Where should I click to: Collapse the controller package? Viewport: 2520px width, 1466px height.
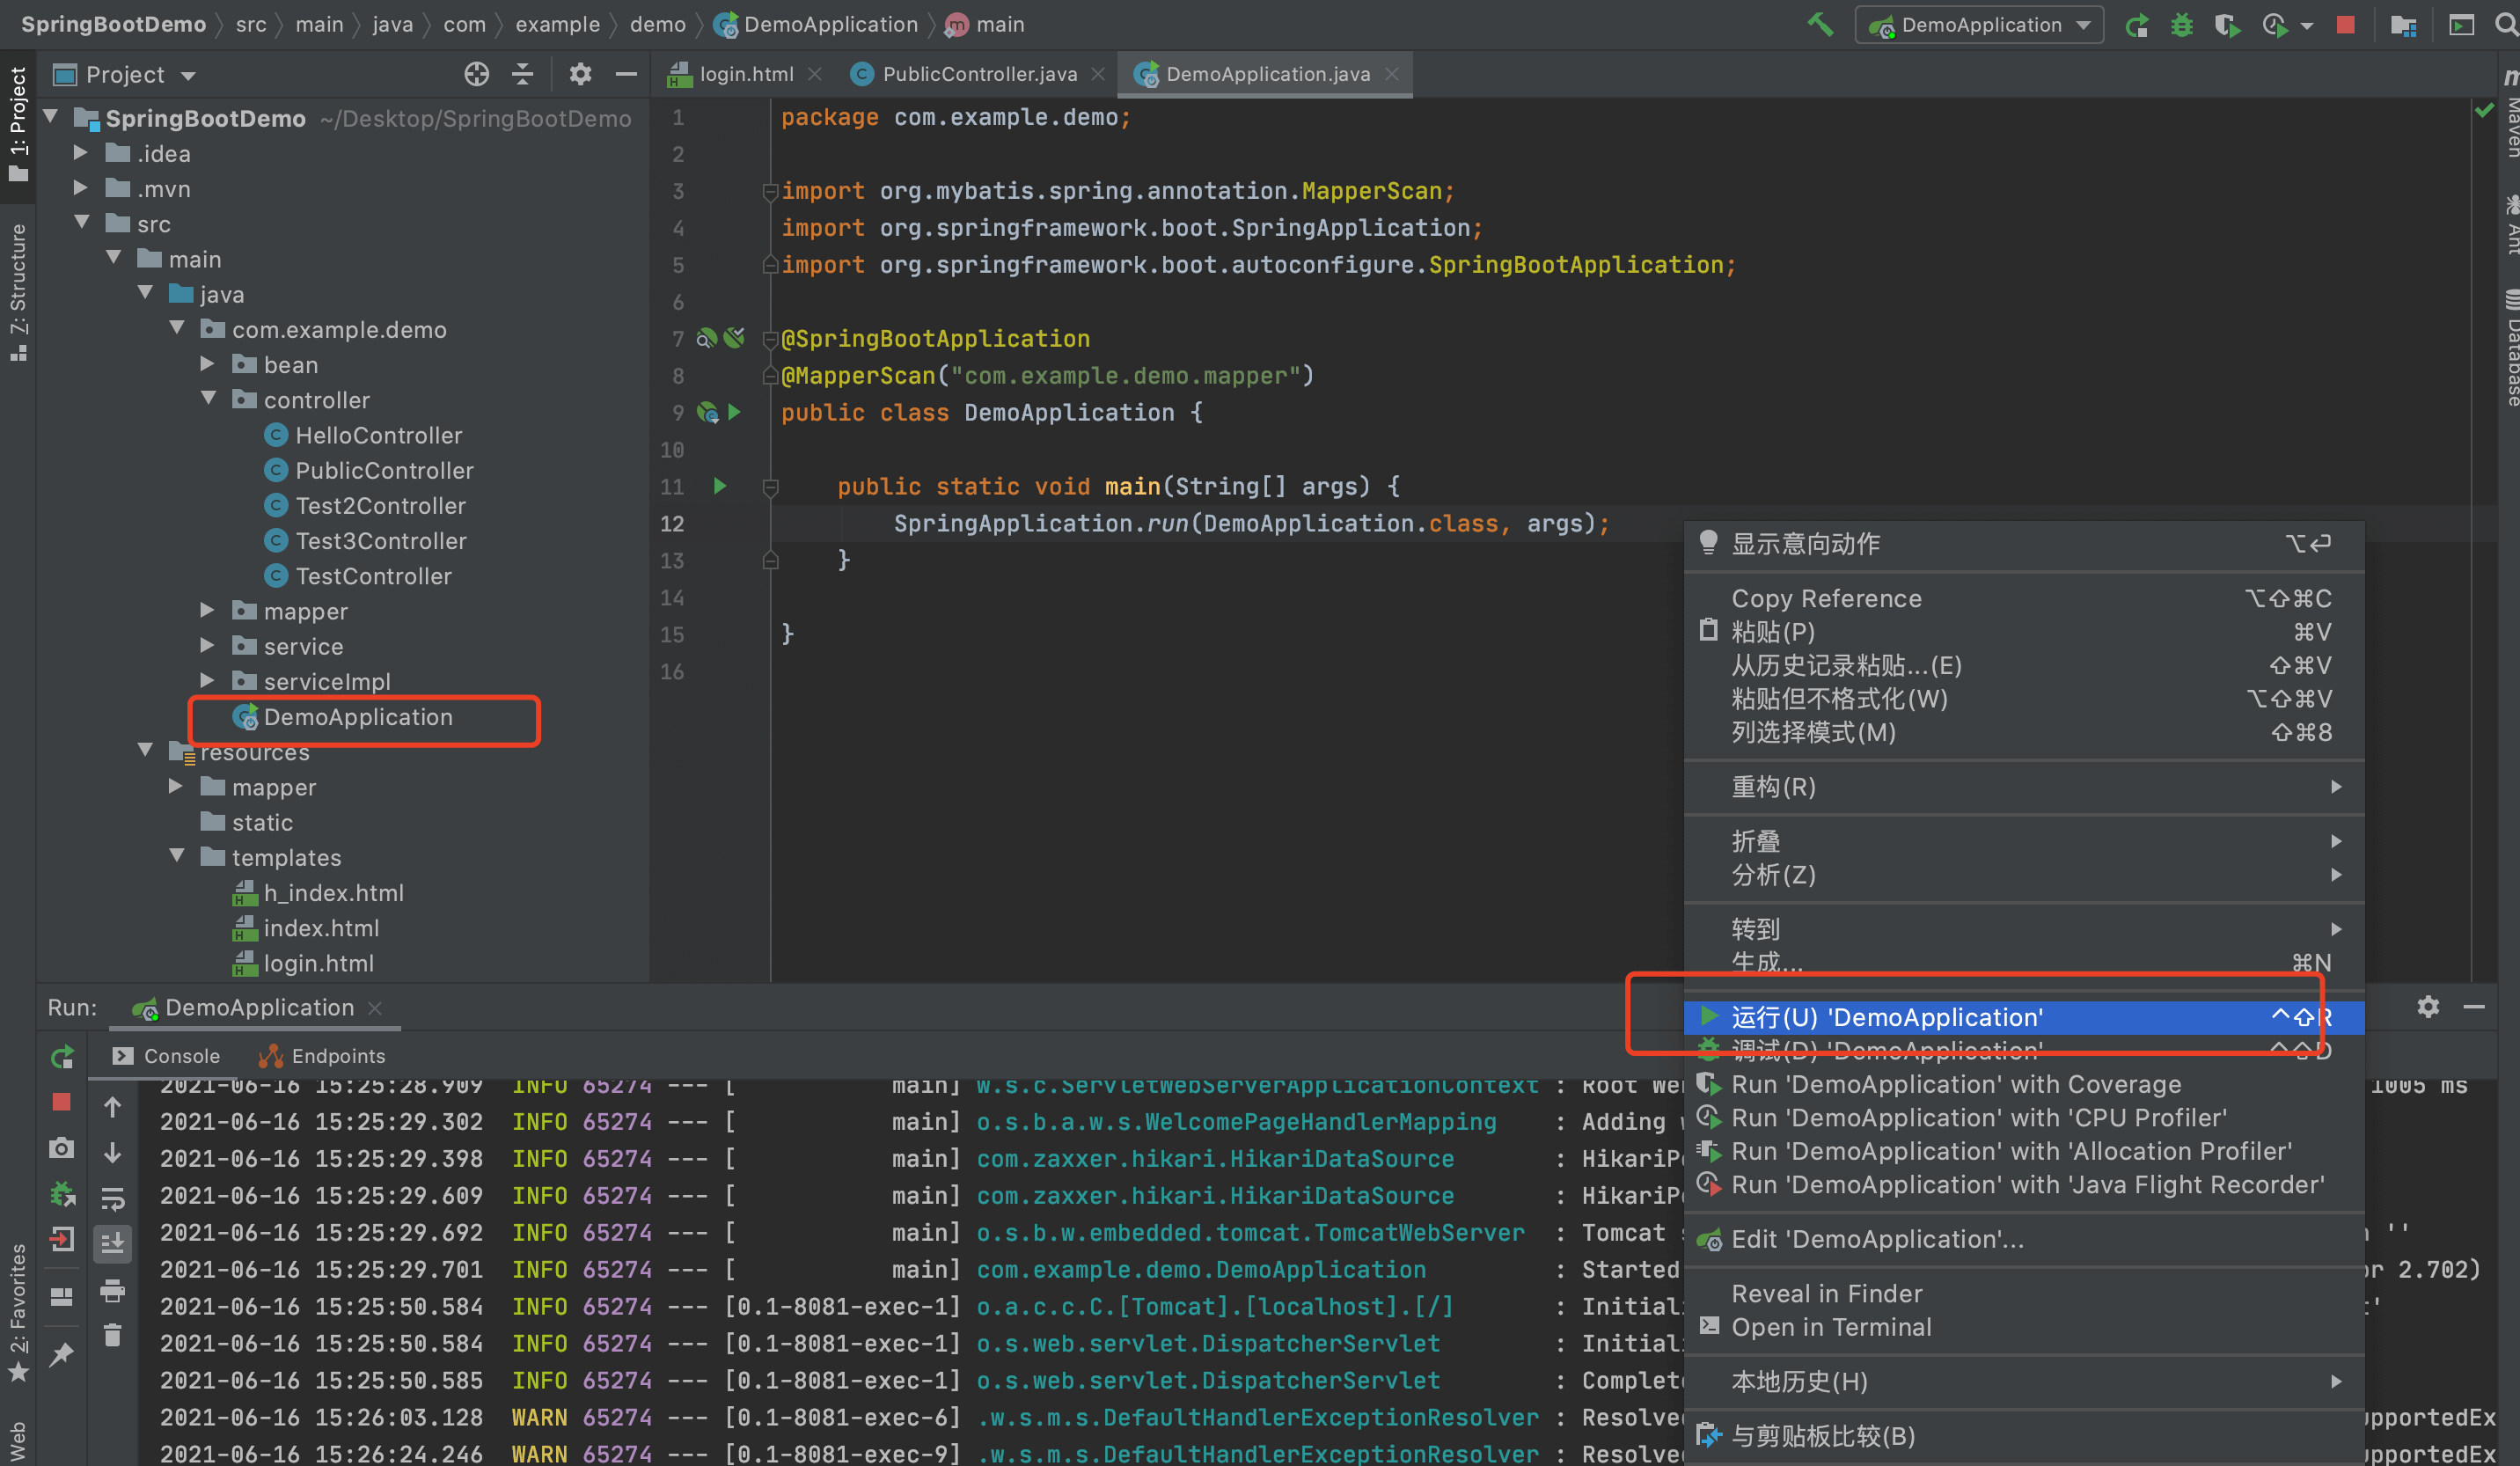208,399
